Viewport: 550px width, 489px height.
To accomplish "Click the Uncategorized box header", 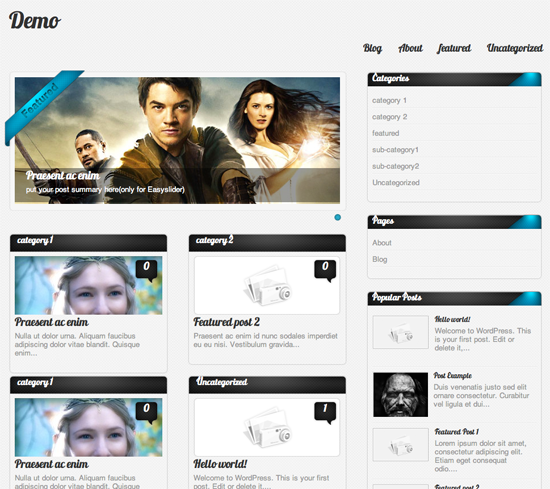I will pyautogui.click(x=267, y=384).
